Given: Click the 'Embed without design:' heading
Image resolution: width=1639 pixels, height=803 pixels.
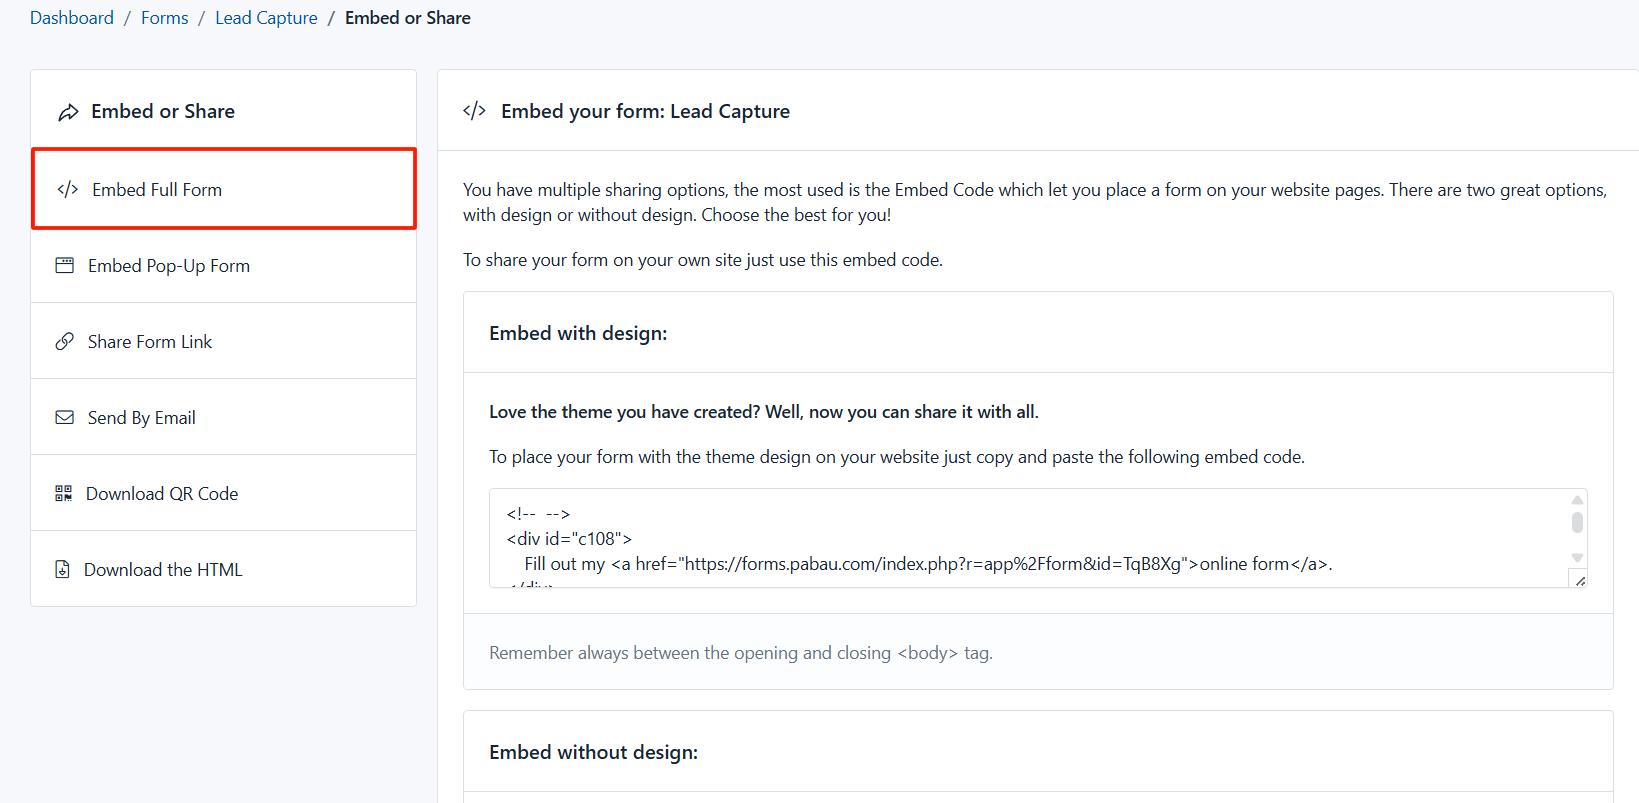Looking at the screenshot, I should coord(593,753).
